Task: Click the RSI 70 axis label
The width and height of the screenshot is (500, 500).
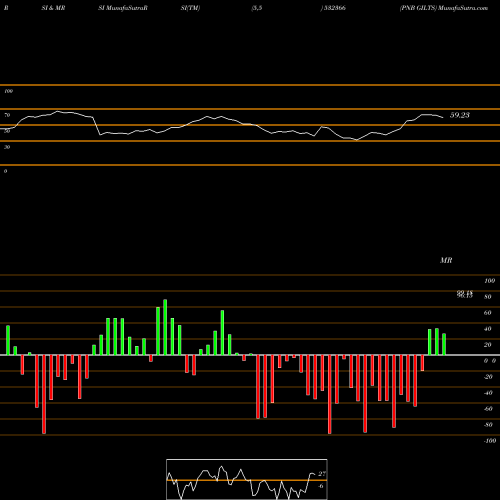Action: coord(7,115)
